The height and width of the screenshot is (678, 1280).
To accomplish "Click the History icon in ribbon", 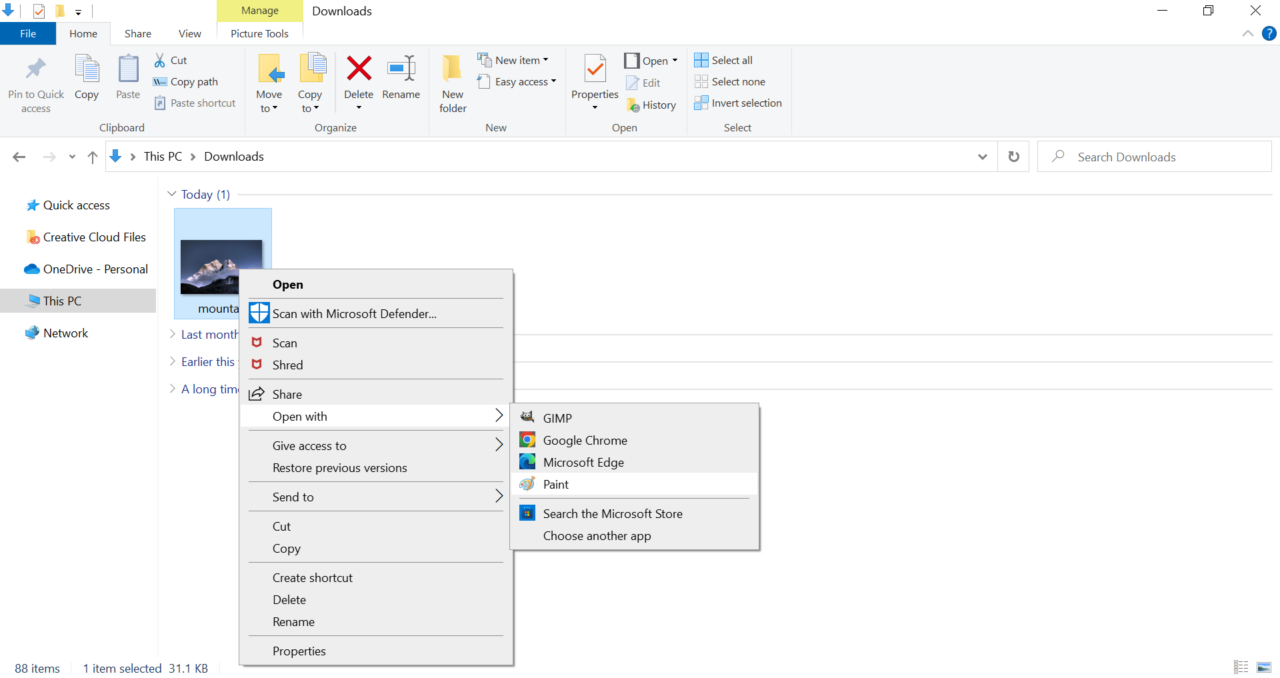I will tap(633, 105).
